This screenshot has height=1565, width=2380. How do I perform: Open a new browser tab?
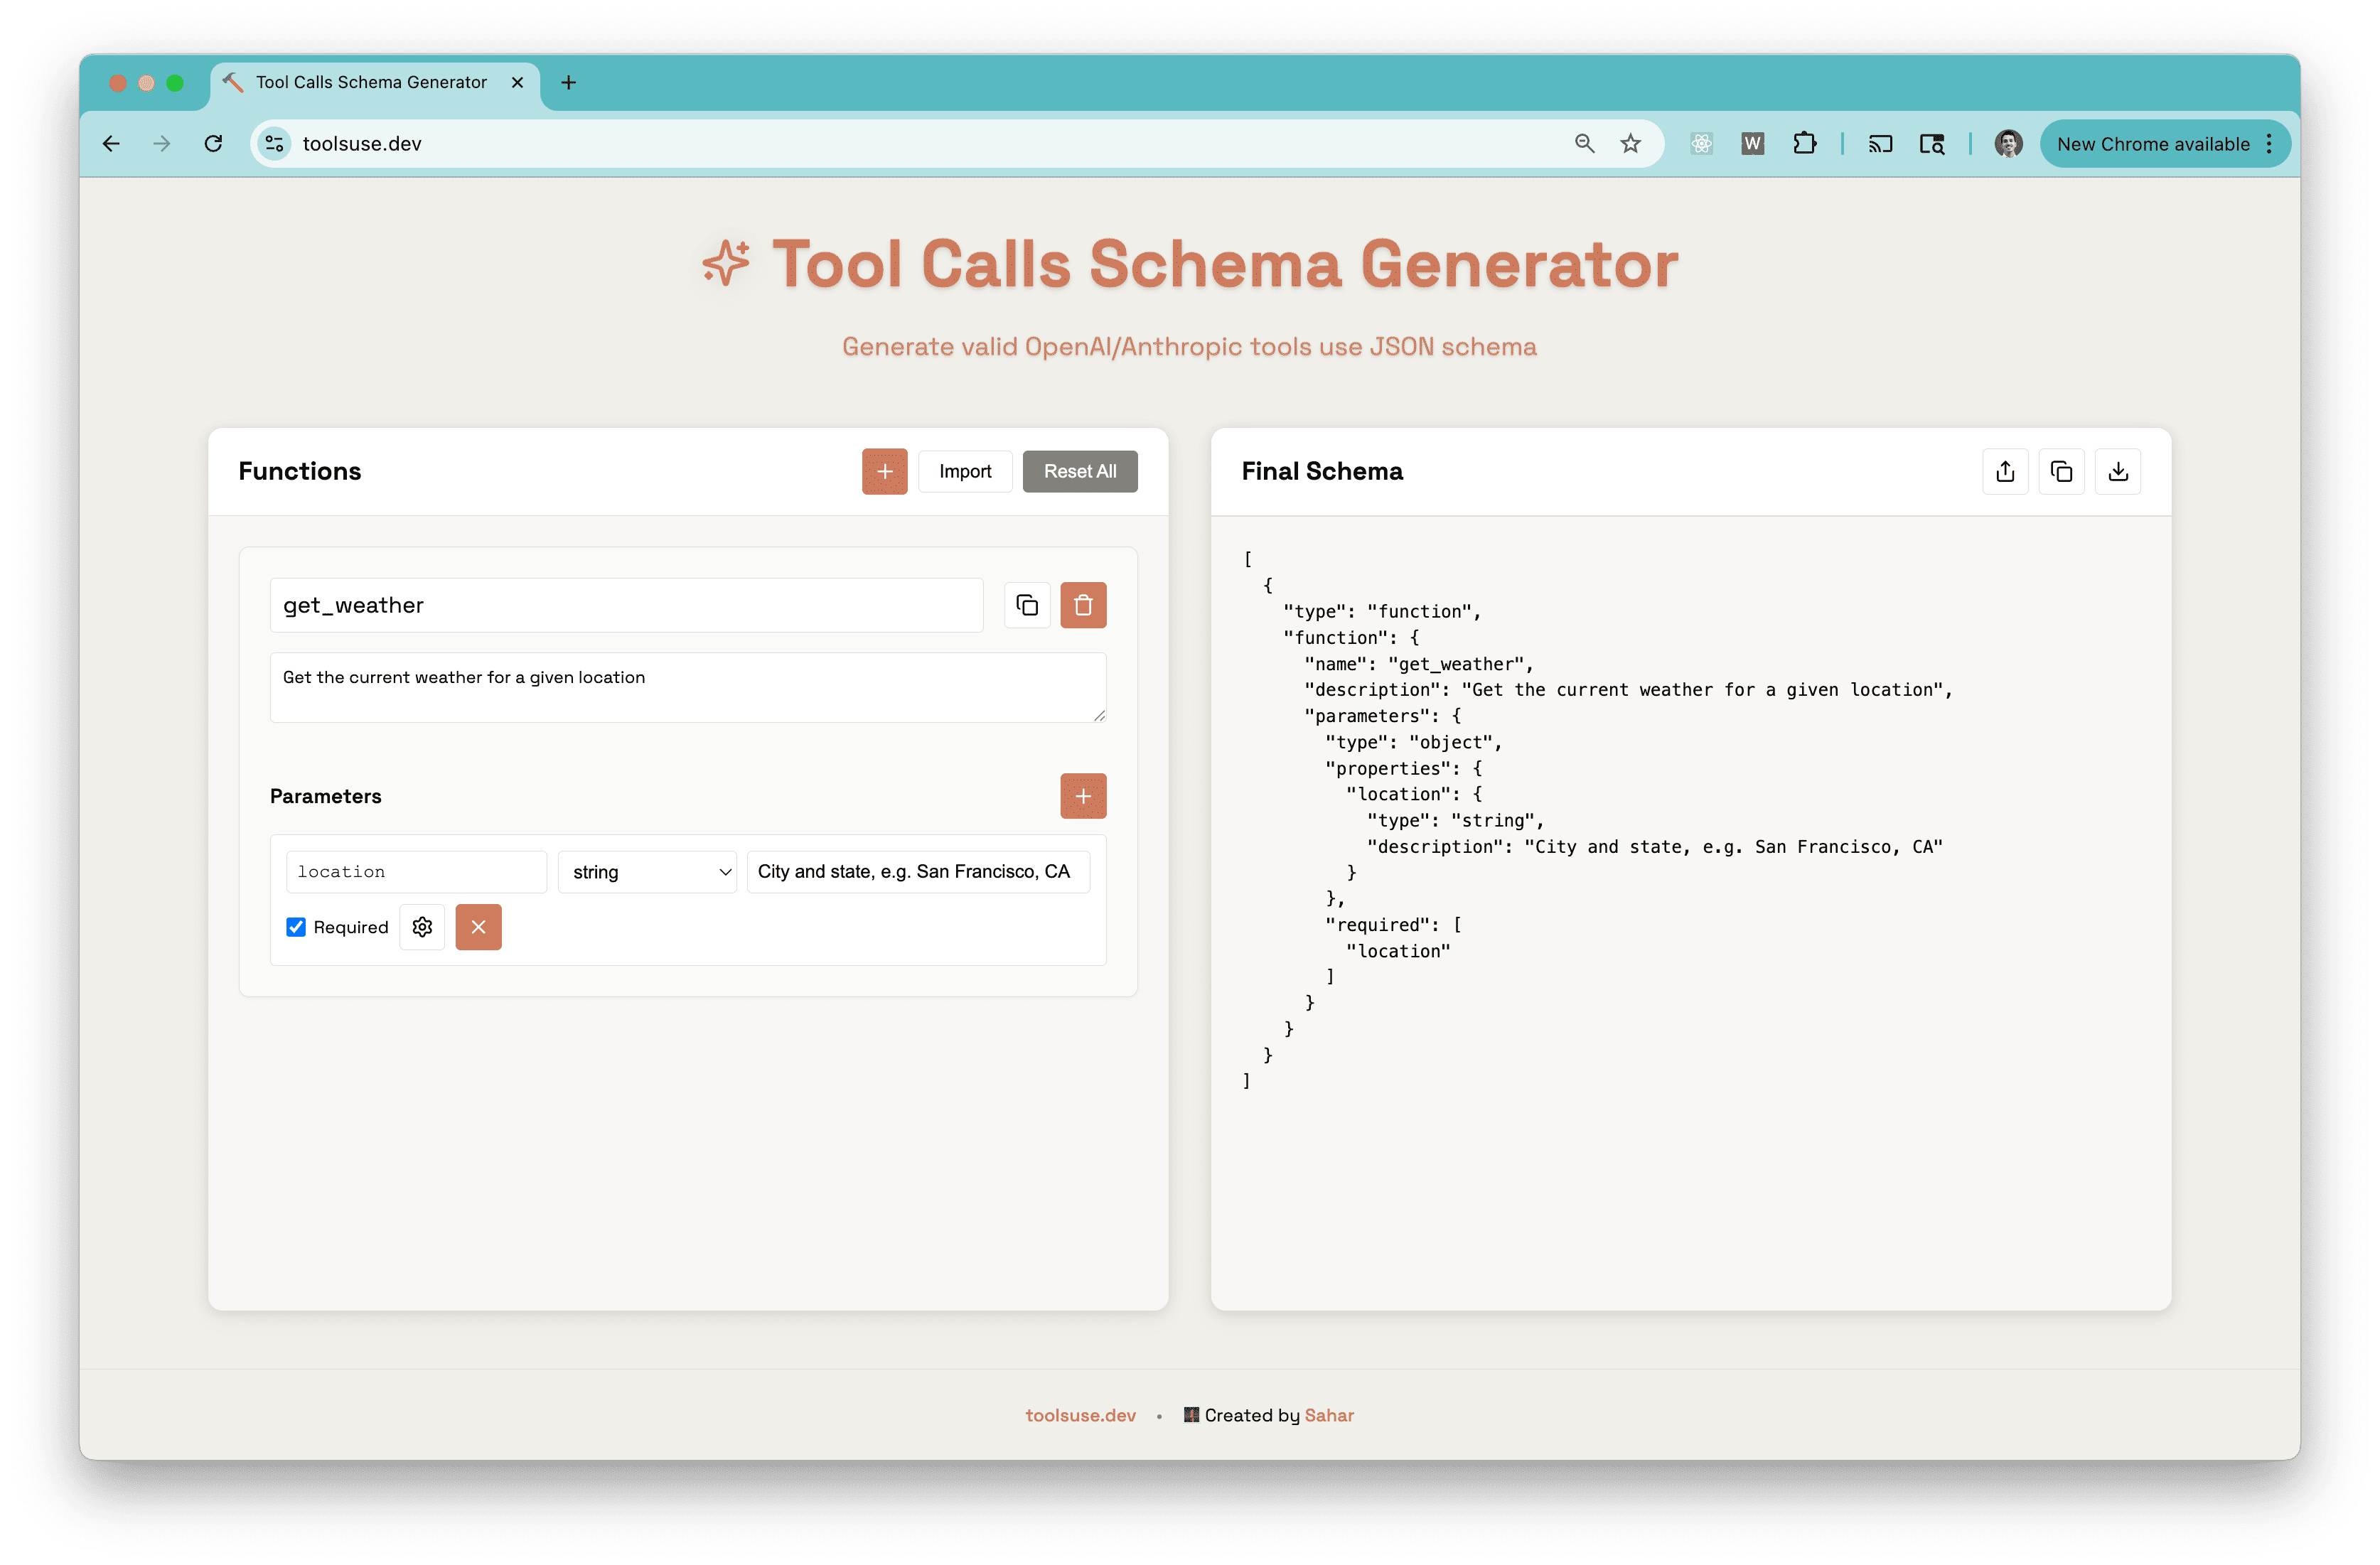(x=568, y=82)
